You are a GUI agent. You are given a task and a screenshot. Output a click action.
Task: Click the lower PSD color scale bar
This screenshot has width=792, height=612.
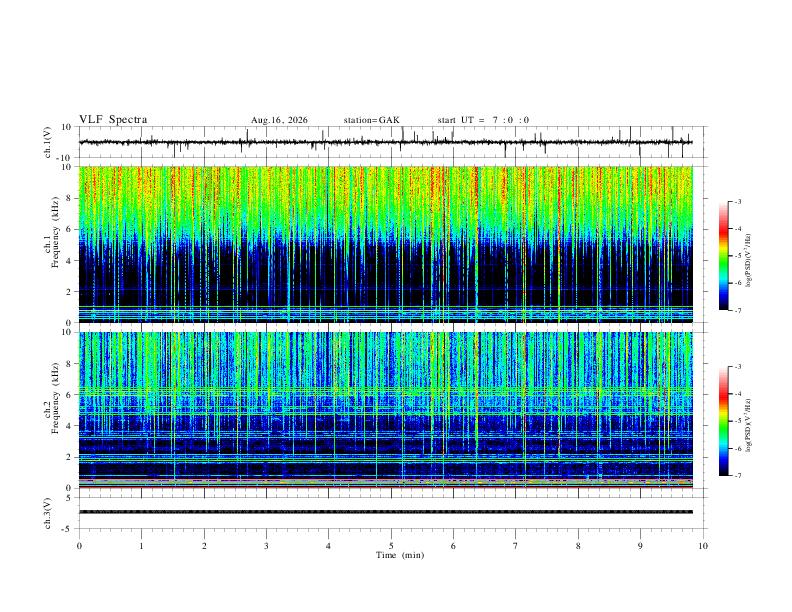point(724,421)
